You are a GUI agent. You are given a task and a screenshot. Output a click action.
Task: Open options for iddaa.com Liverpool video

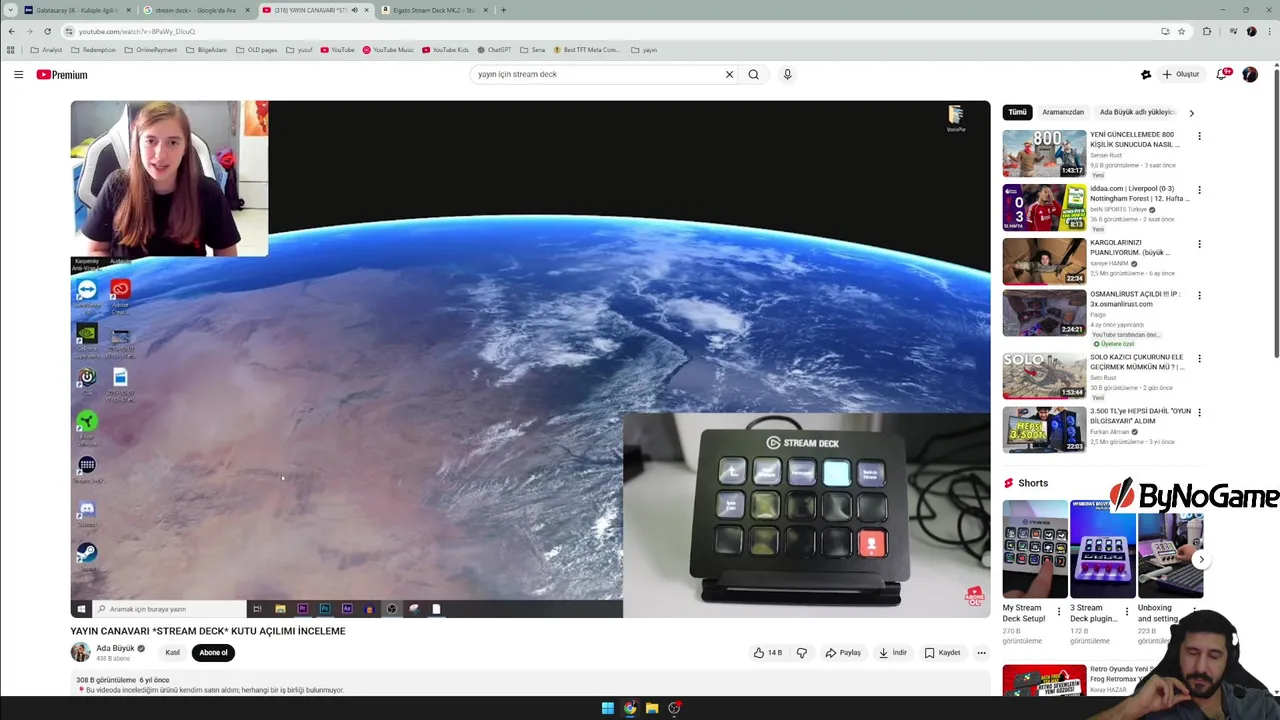tap(1199, 190)
